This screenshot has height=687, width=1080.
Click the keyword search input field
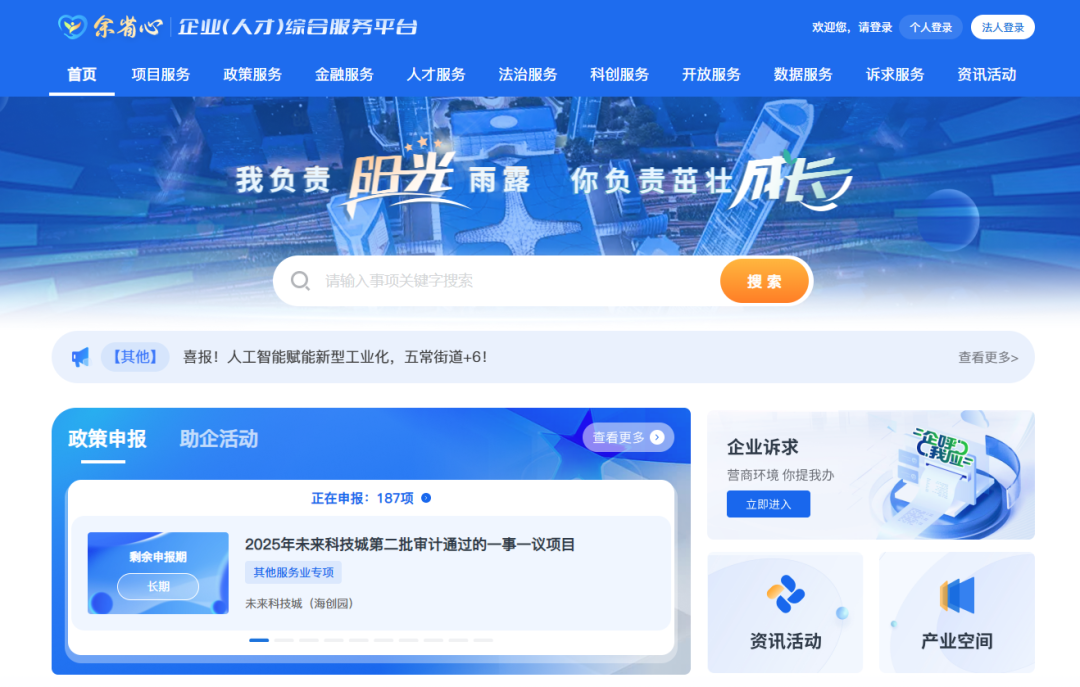pyautogui.click(x=517, y=281)
